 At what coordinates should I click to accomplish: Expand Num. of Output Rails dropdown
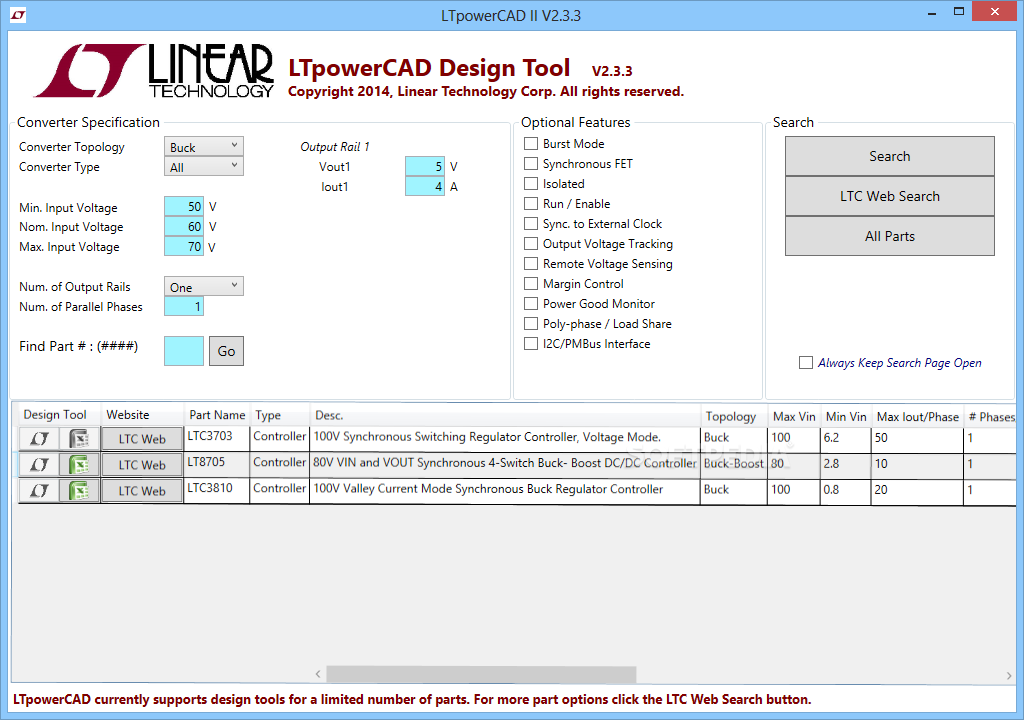tap(204, 286)
